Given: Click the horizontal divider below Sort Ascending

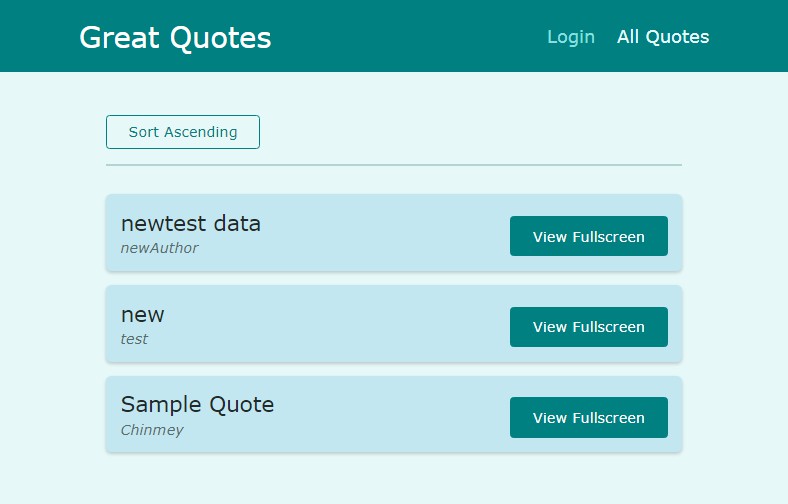Looking at the screenshot, I should [393, 164].
